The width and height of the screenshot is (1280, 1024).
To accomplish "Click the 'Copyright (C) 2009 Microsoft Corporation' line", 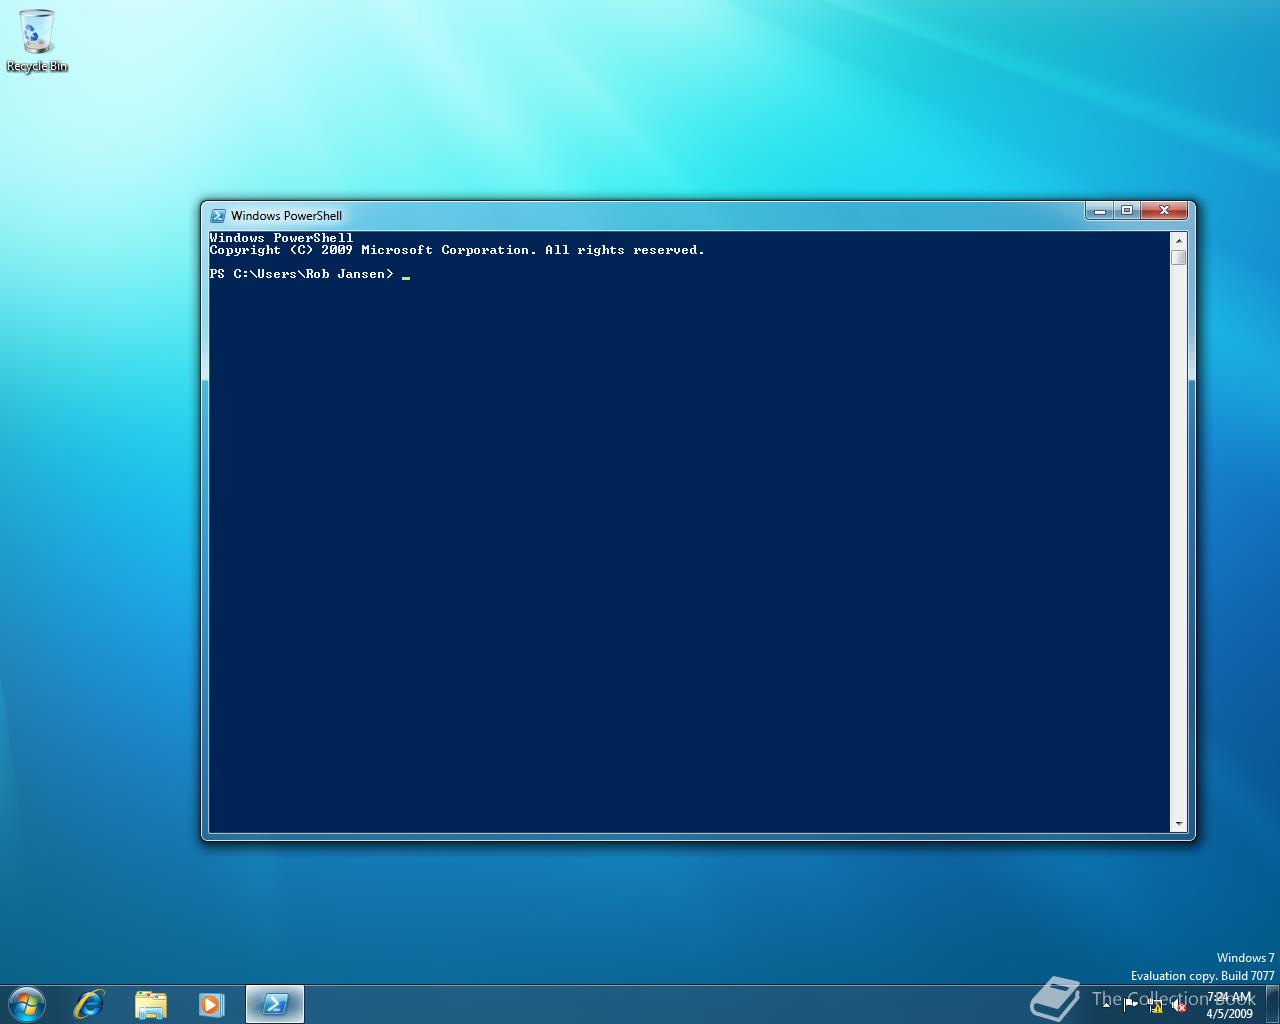I will (457, 250).
